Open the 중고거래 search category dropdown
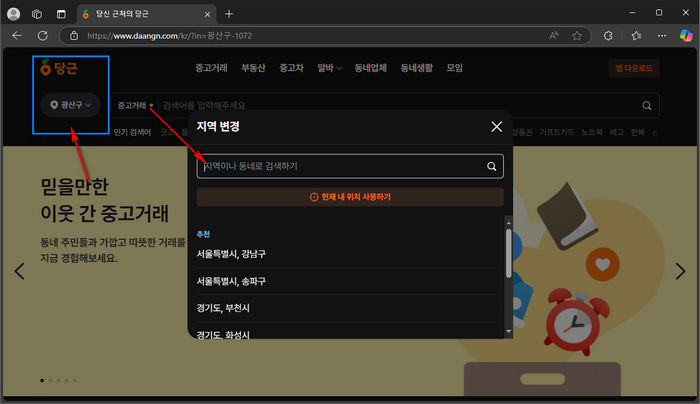 coord(136,105)
